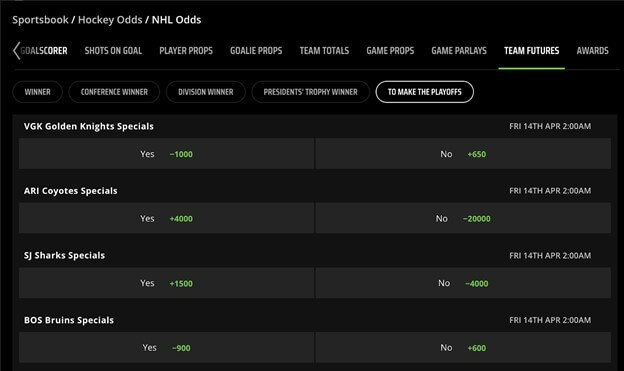Click the Bruins market date text
Image resolution: width=624 pixels, height=371 pixels.
tap(550, 320)
